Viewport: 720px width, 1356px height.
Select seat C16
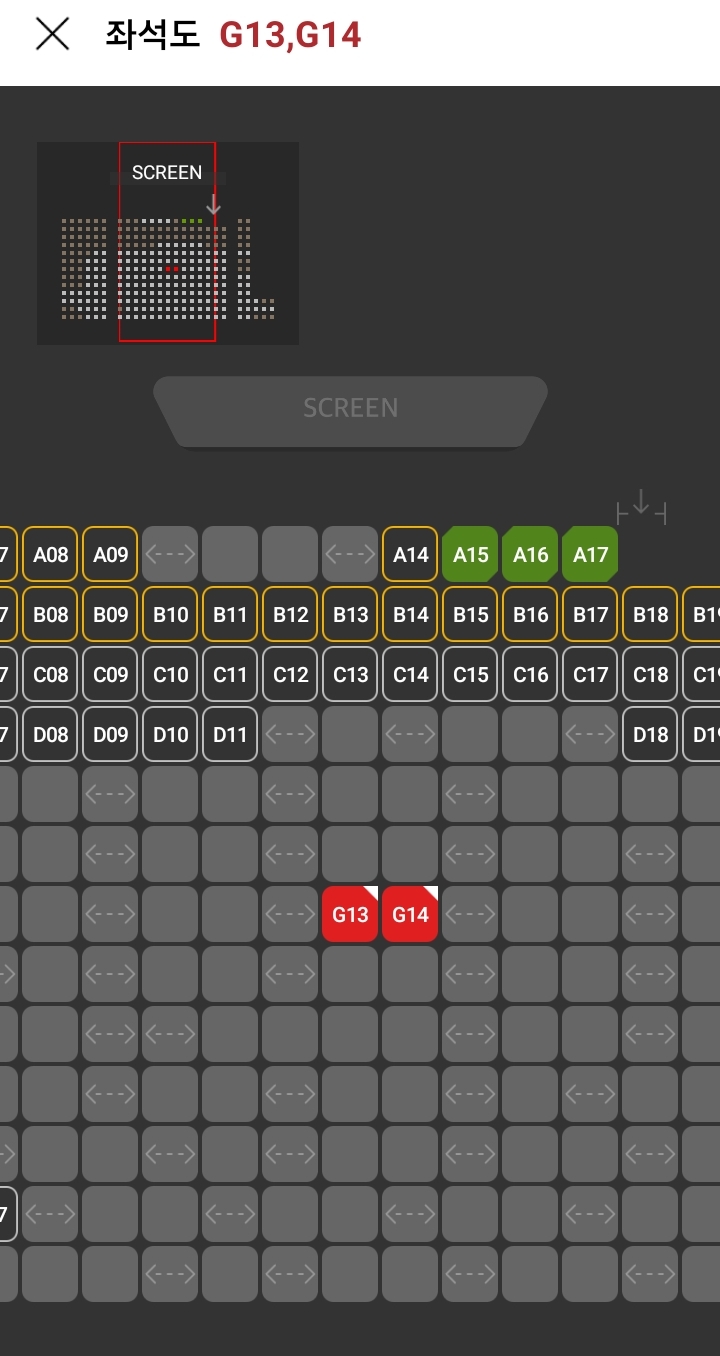pyautogui.click(x=530, y=674)
